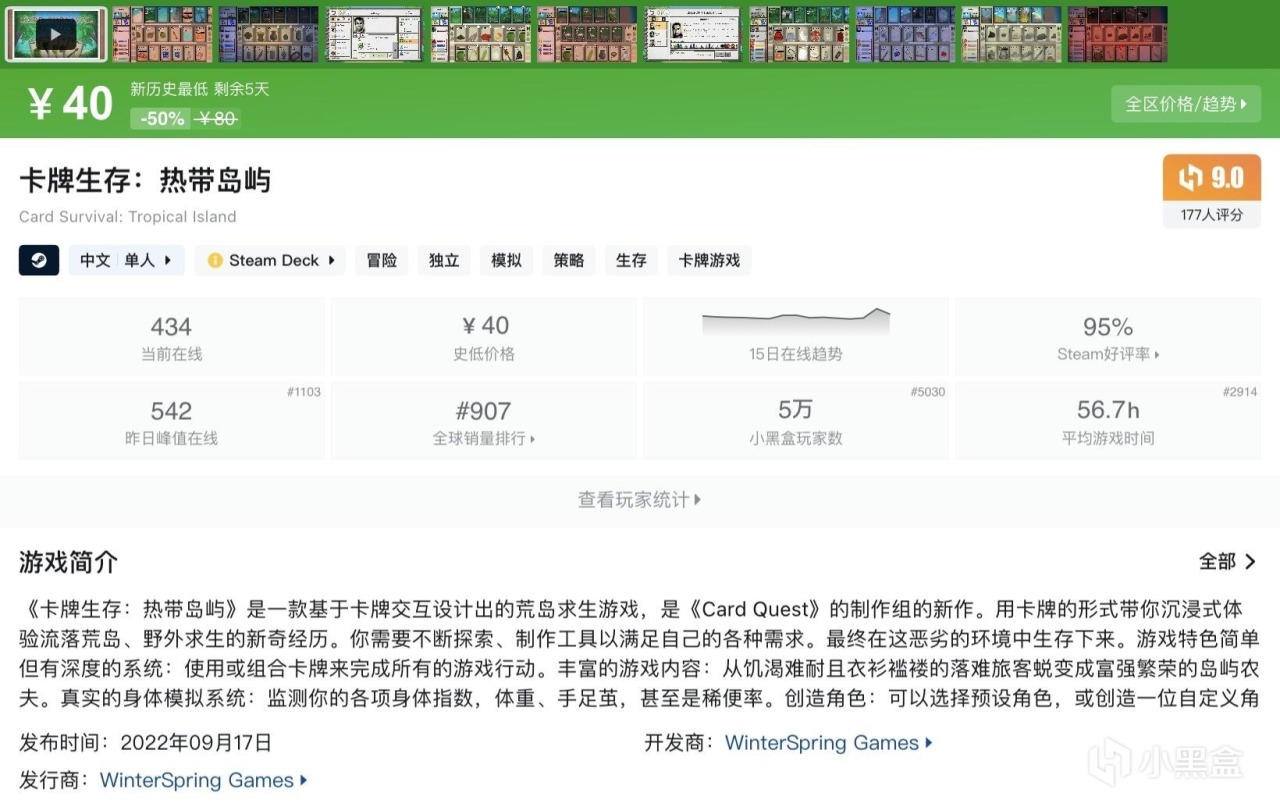Open the 开发商 WinterSpring Games link
The image size is (1280, 807).
click(x=828, y=743)
